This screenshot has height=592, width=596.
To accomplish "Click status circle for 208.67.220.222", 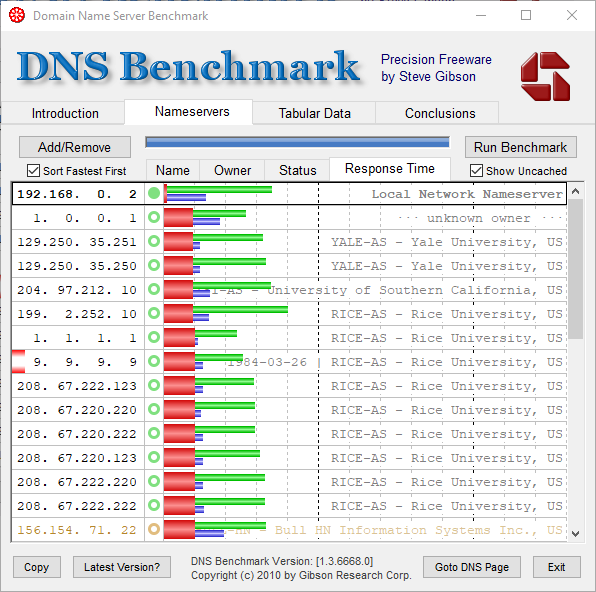I will [154, 433].
